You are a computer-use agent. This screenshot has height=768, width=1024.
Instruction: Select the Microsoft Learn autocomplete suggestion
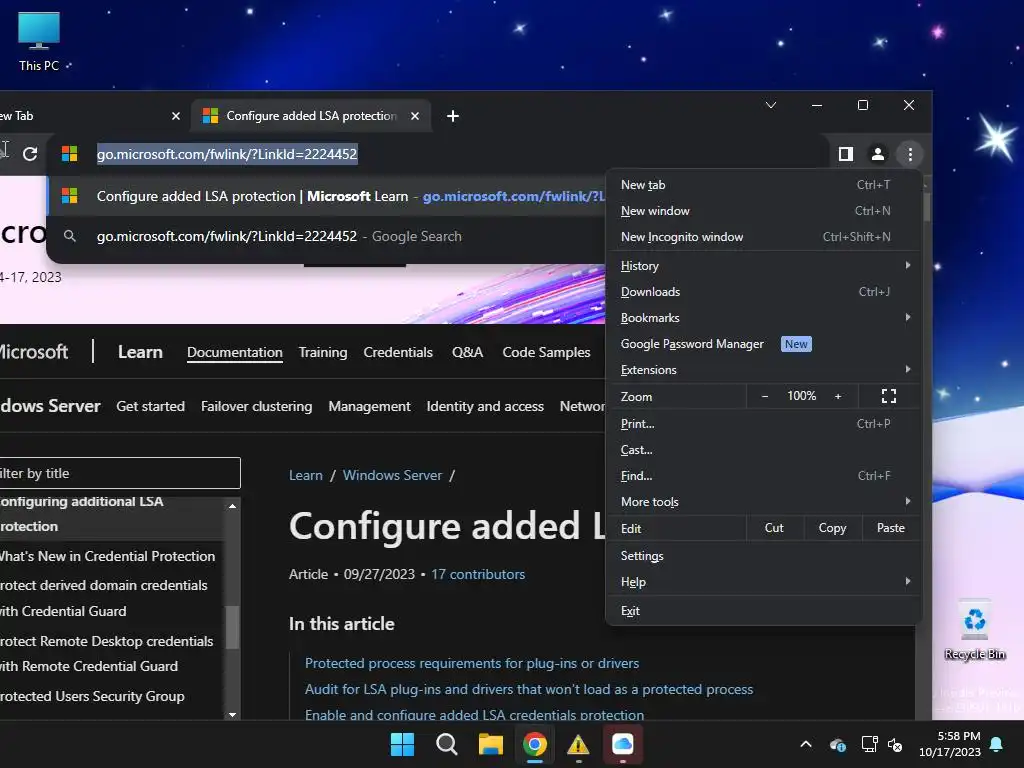coord(327,196)
